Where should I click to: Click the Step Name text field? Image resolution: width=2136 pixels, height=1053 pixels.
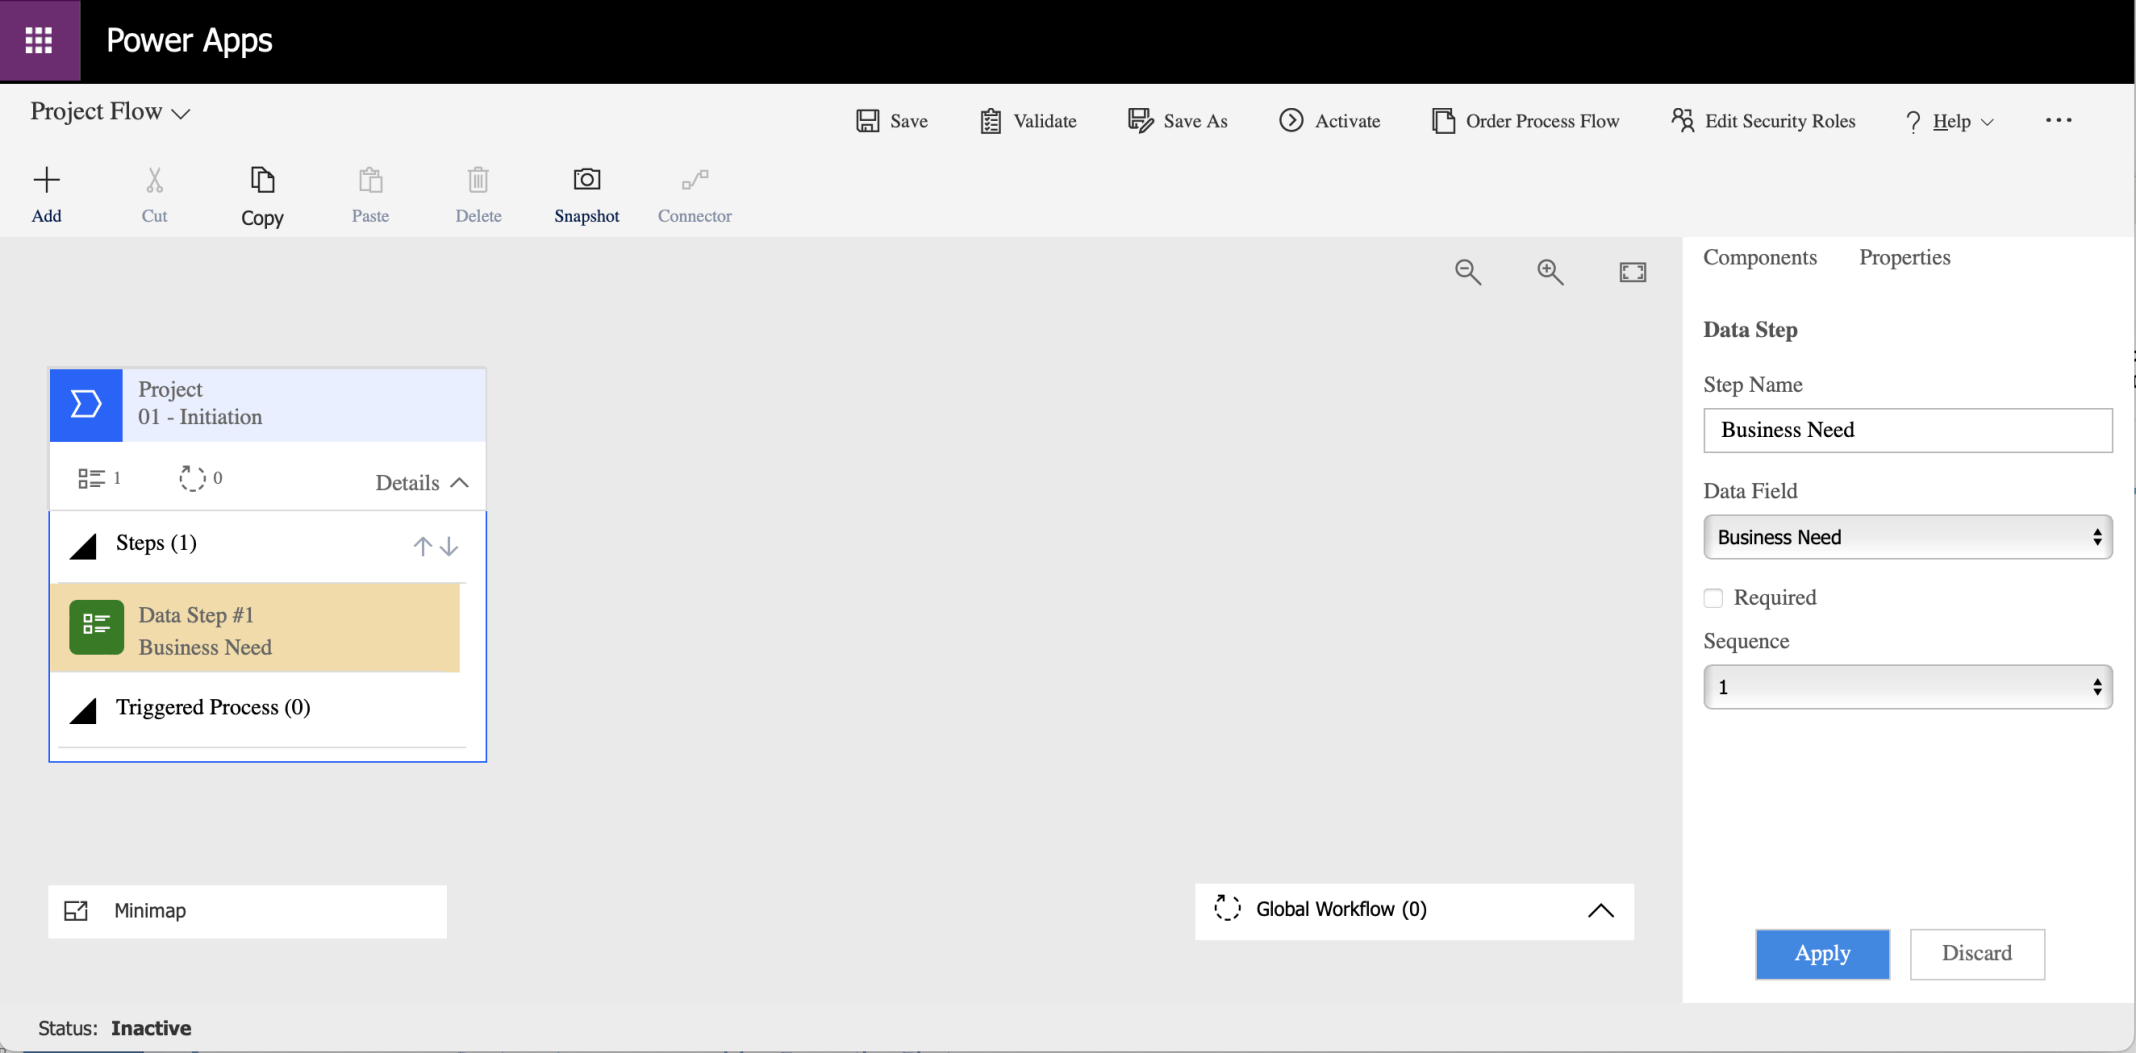[x=1907, y=430]
